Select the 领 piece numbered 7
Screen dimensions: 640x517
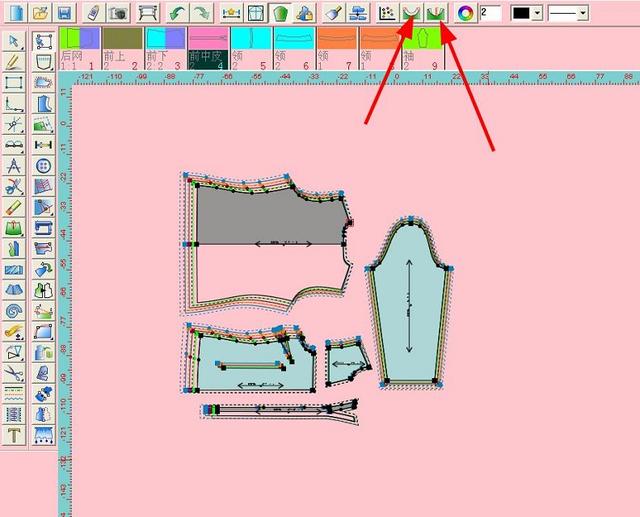337,49
